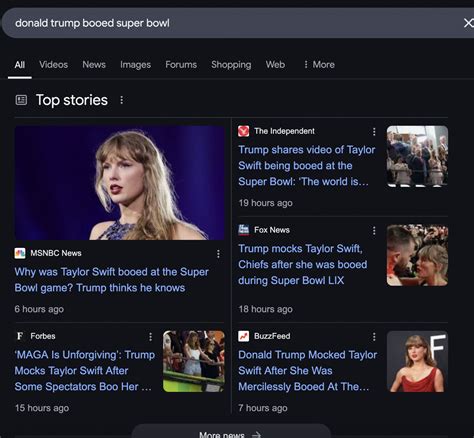This screenshot has width=474, height=438.
Task: Click the More news button
Action: pyautogui.click(x=231, y=432)
